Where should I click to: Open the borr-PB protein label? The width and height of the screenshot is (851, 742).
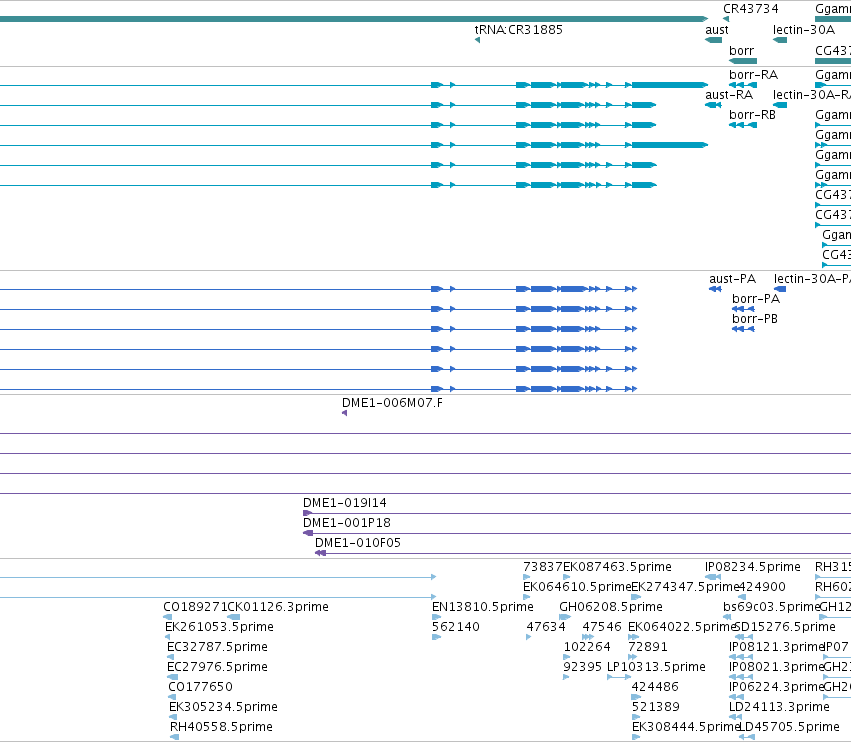pyautogui.click(x=755, y=319)
